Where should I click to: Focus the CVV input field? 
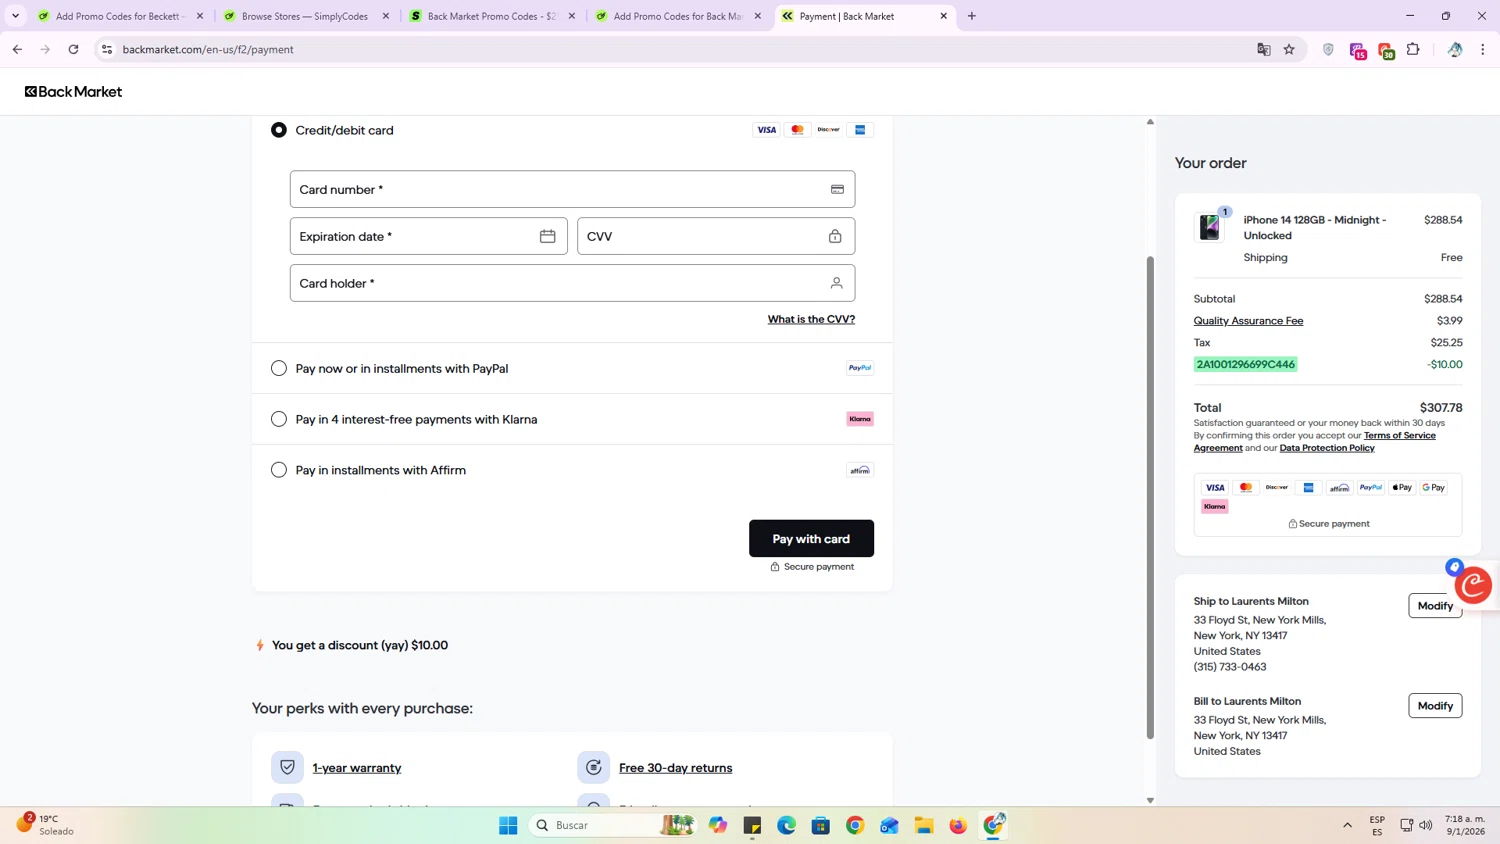point(716,236)
